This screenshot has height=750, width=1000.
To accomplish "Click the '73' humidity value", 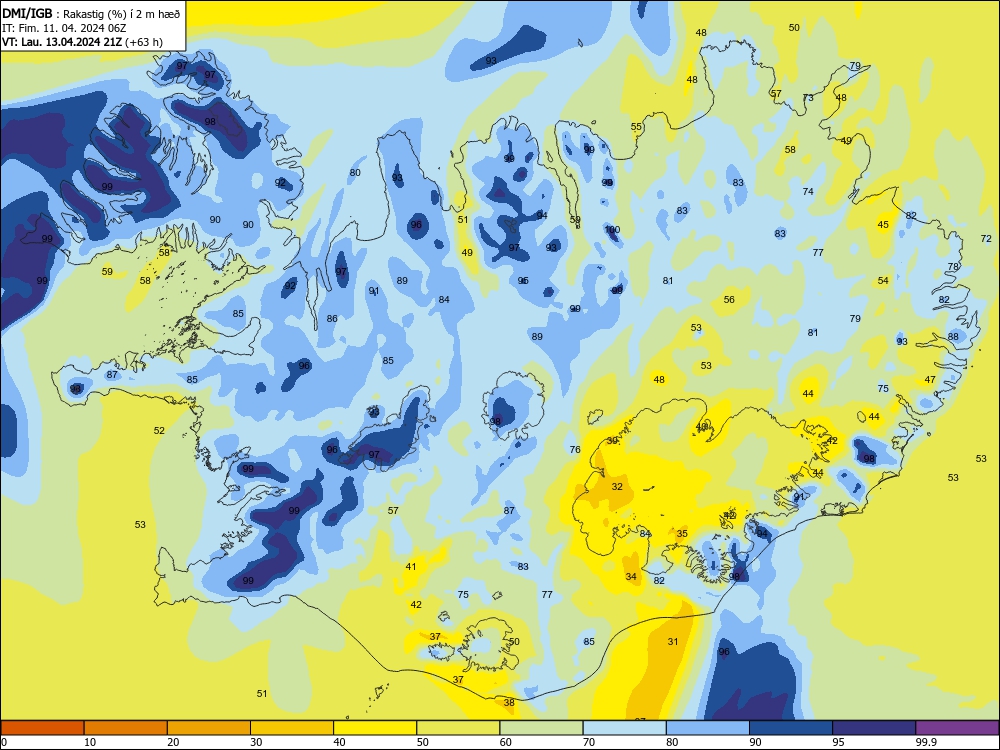I will (808, 98).
